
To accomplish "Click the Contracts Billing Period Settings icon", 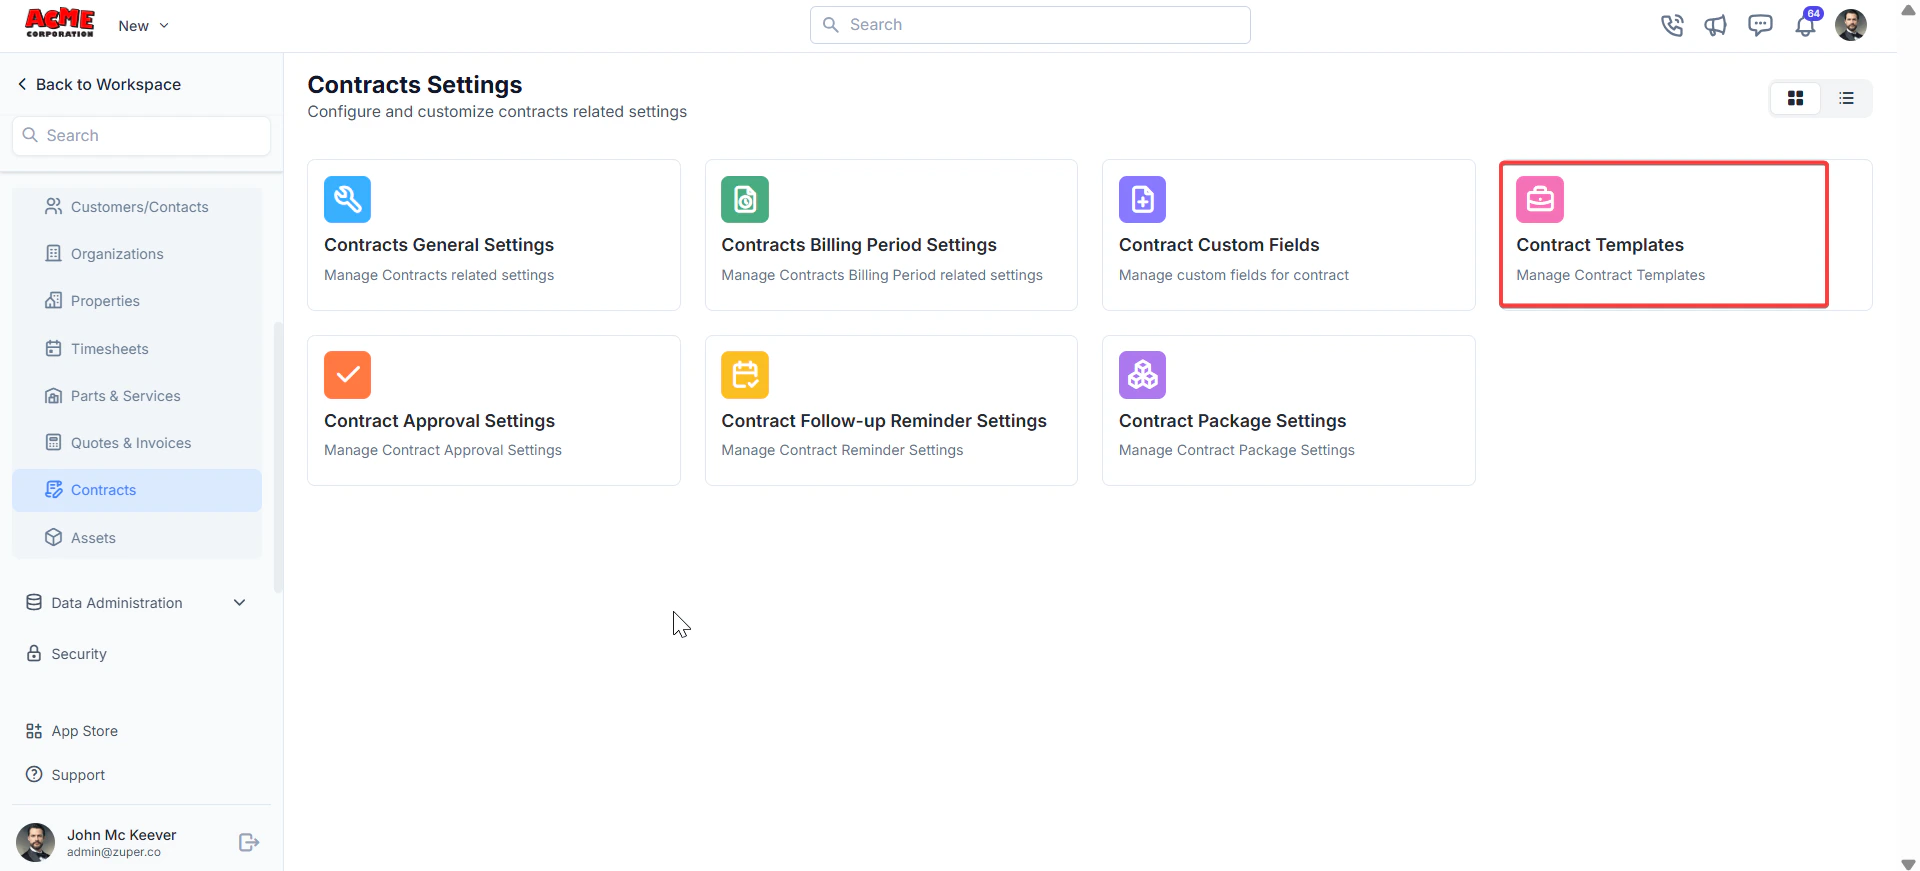I will tap(745, 199).
